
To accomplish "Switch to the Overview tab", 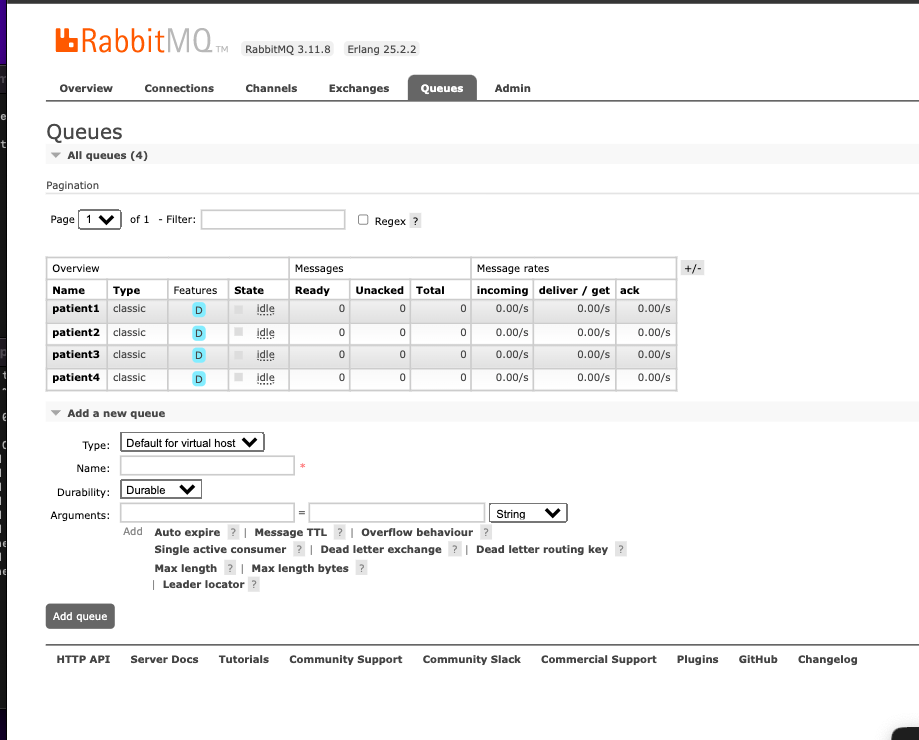I will pos(86,88).
